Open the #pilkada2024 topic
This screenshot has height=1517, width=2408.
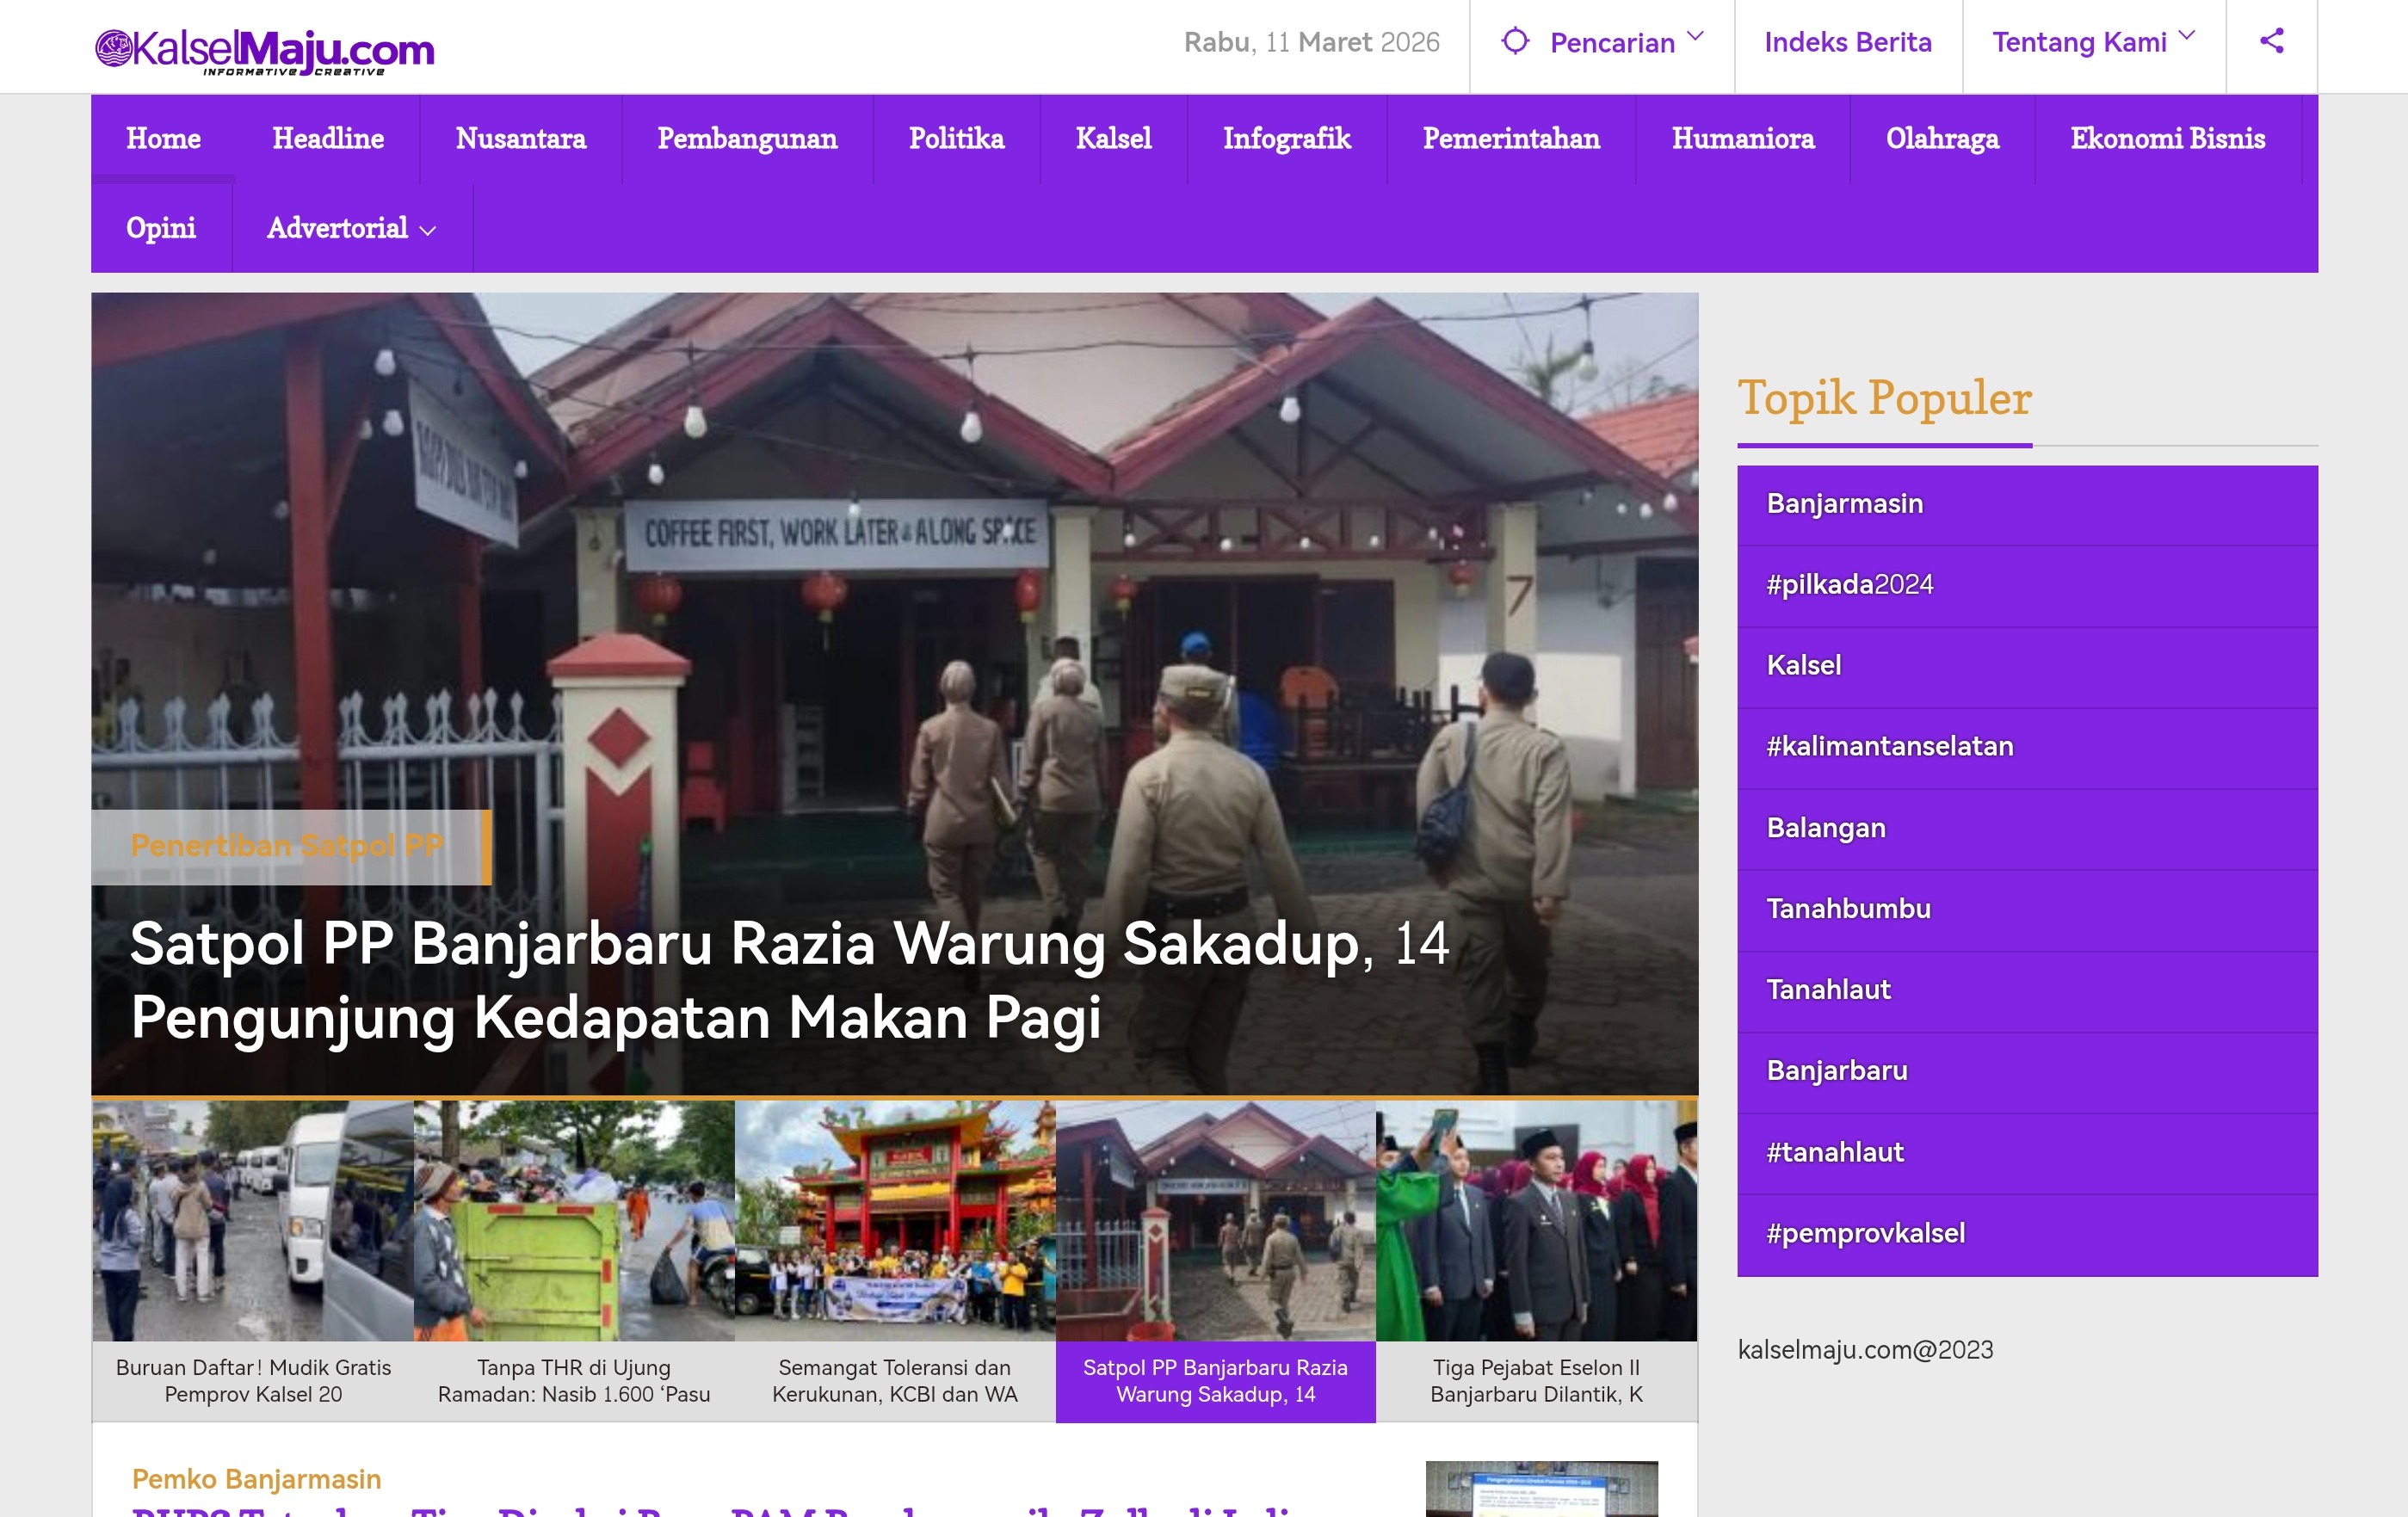pos(2027,586)
